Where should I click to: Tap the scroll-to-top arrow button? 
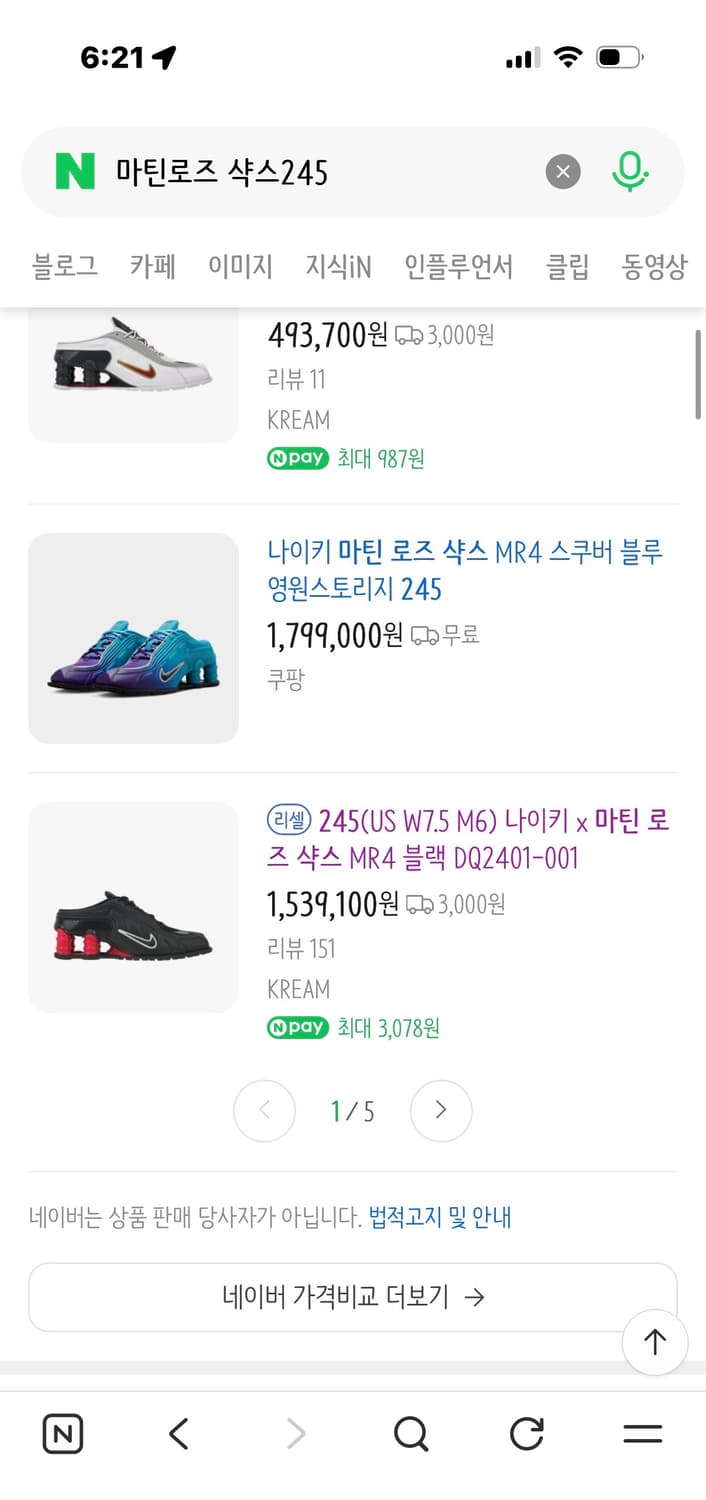pos(655,1343)
